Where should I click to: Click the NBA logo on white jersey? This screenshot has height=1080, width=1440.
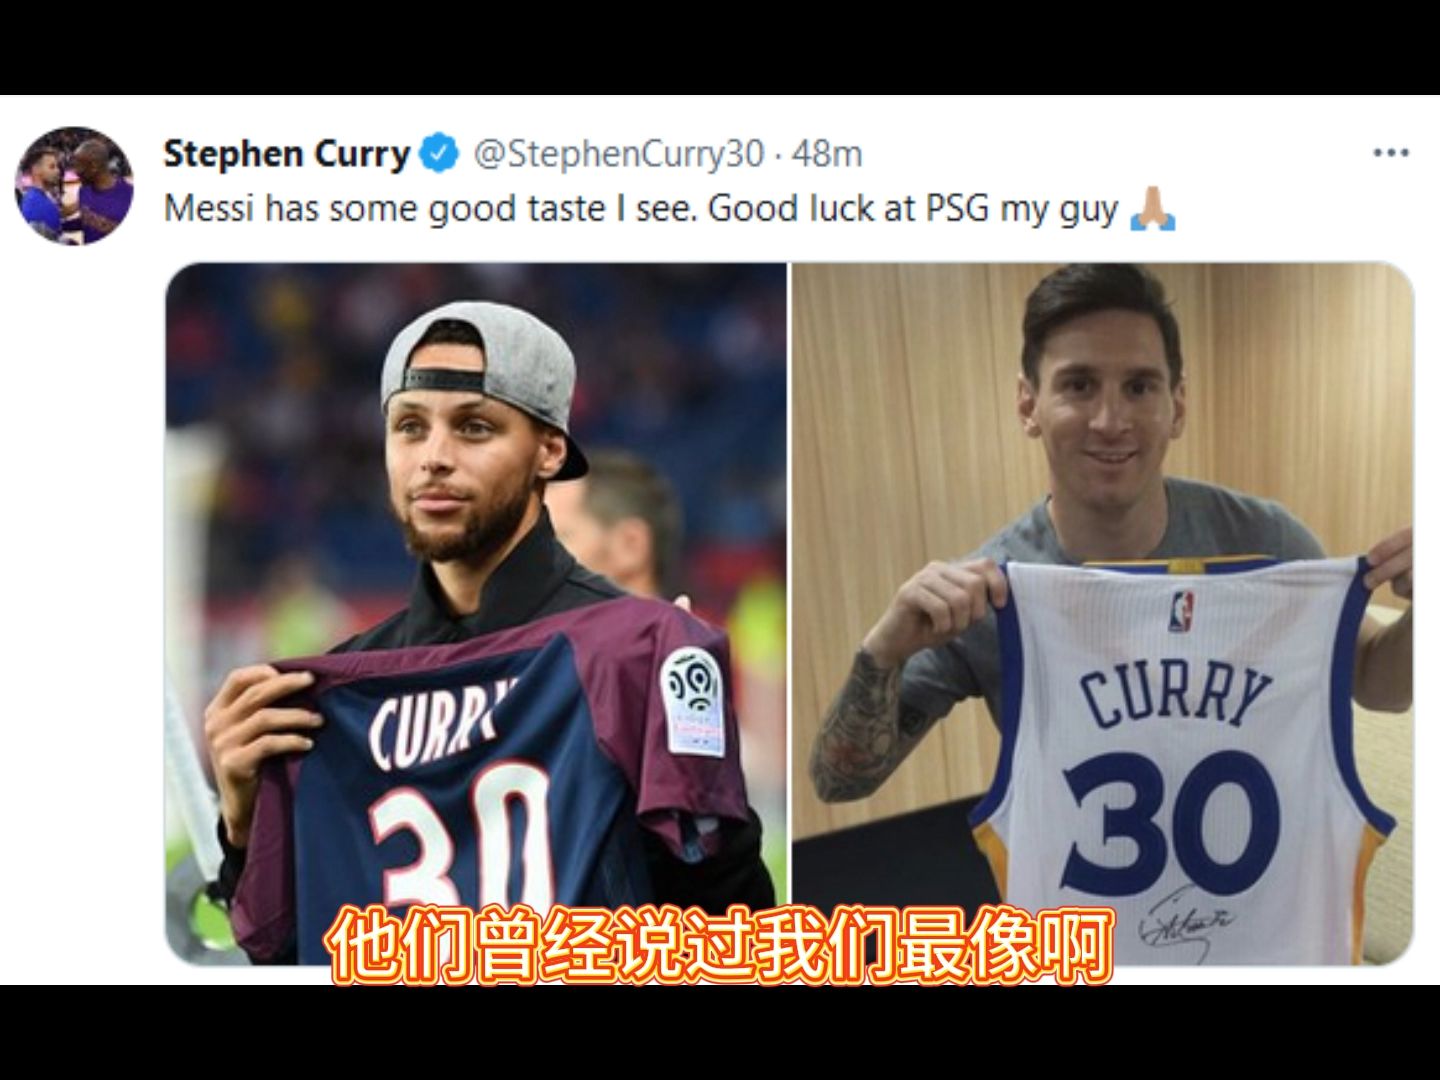[x=1182, y=611]
